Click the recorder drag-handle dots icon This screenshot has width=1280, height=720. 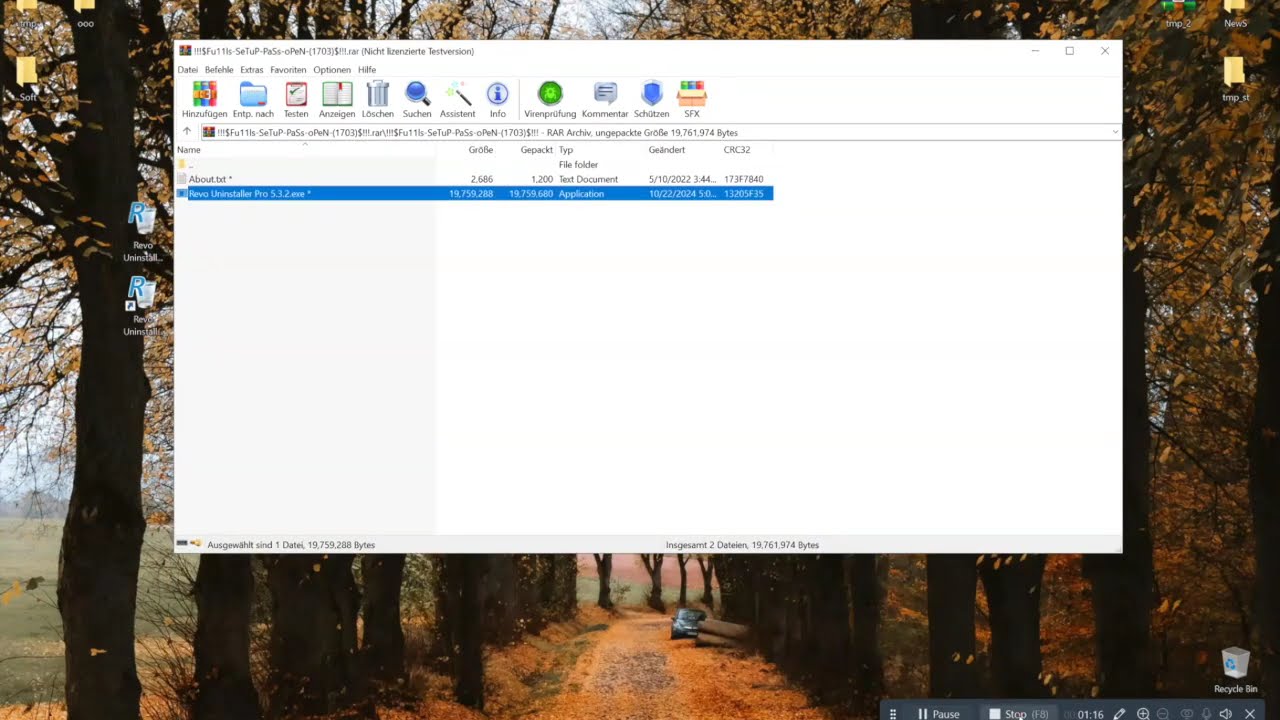point(893,714)
